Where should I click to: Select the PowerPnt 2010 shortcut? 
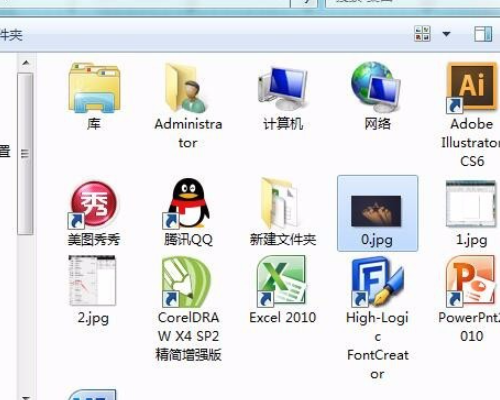(471, 281)
